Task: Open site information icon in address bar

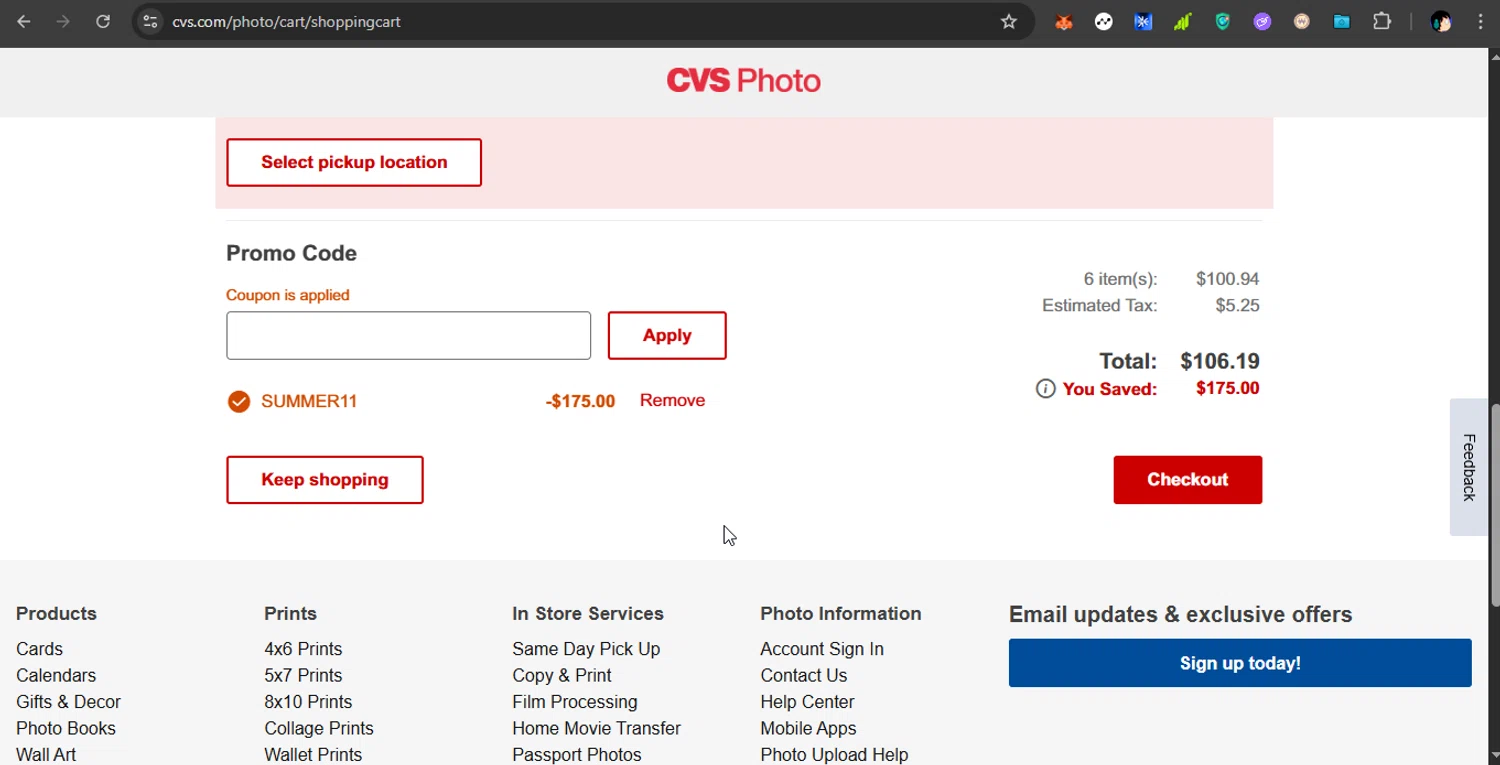Action: 150,21
